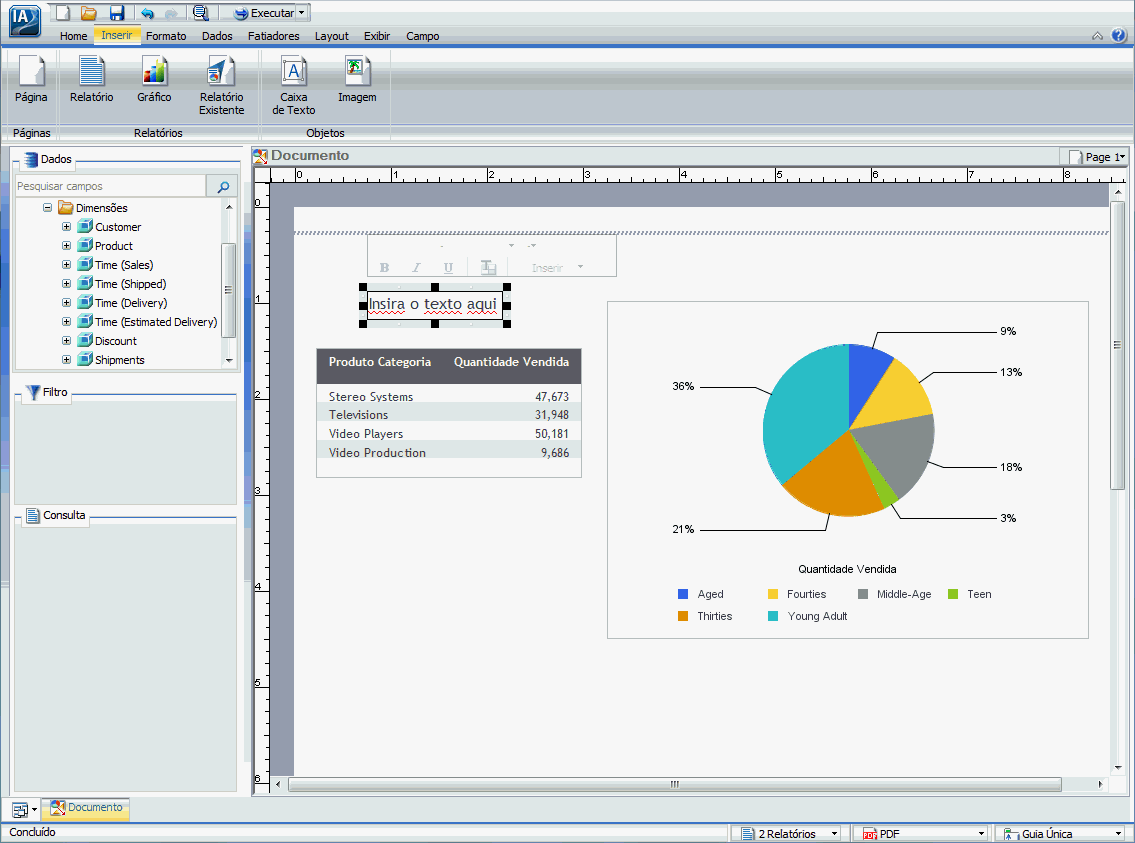Open the Campo ribbon tab

click(423, 35)
